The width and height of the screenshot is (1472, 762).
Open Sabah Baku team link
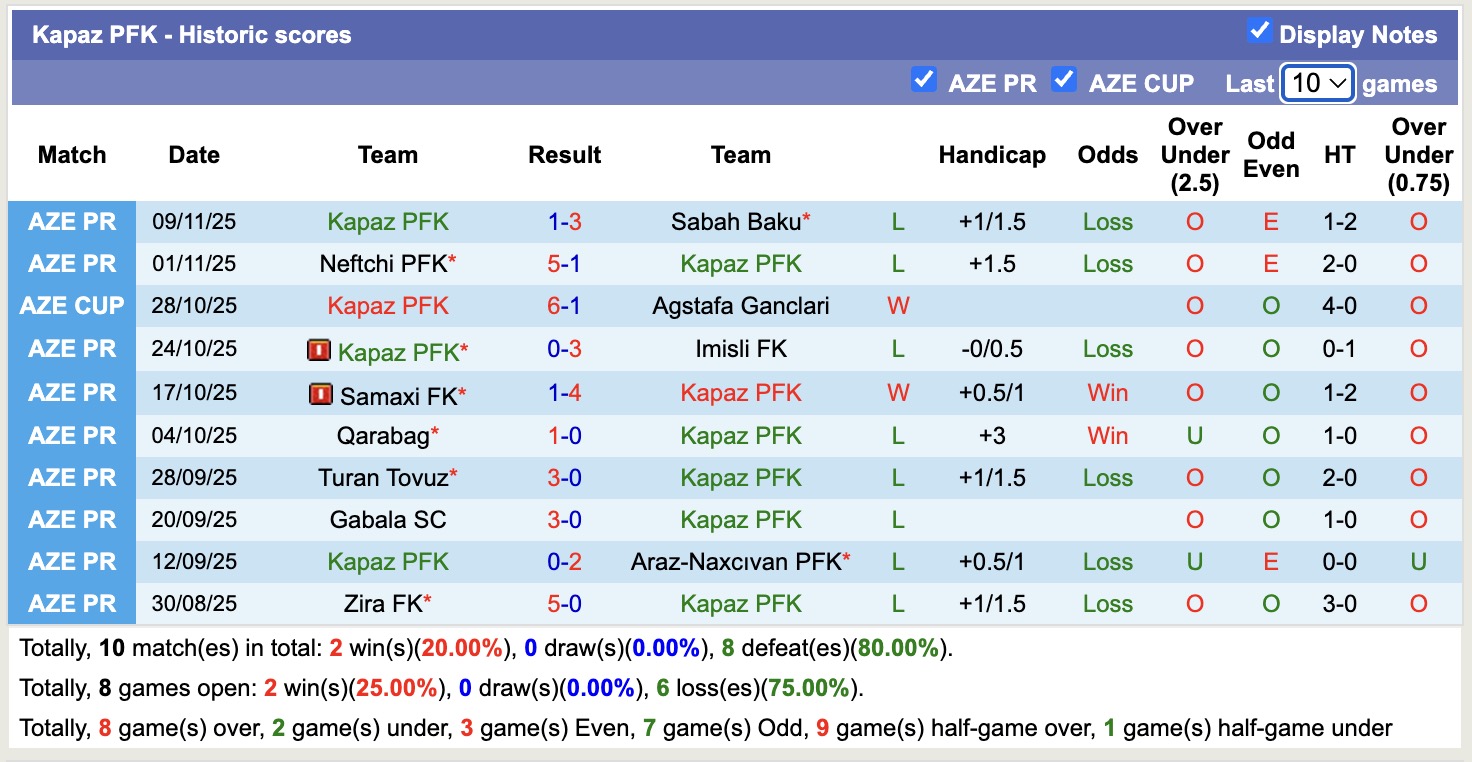point(735,221)
